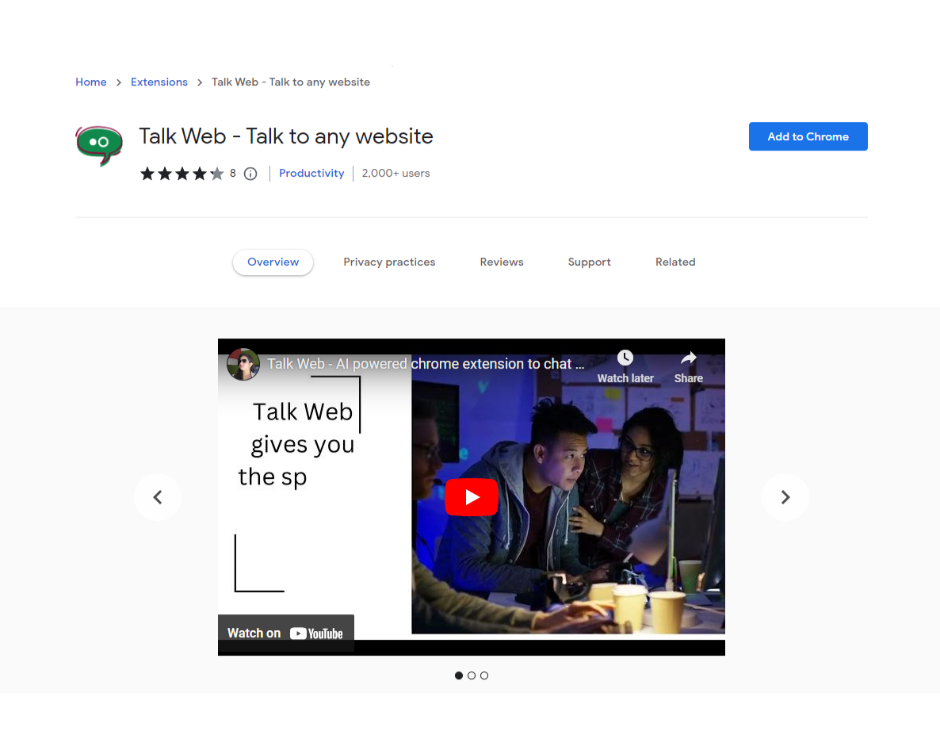Screen dimensions: 940x750
Task: Switch to the Overview tab
Action: pos(273,262)
